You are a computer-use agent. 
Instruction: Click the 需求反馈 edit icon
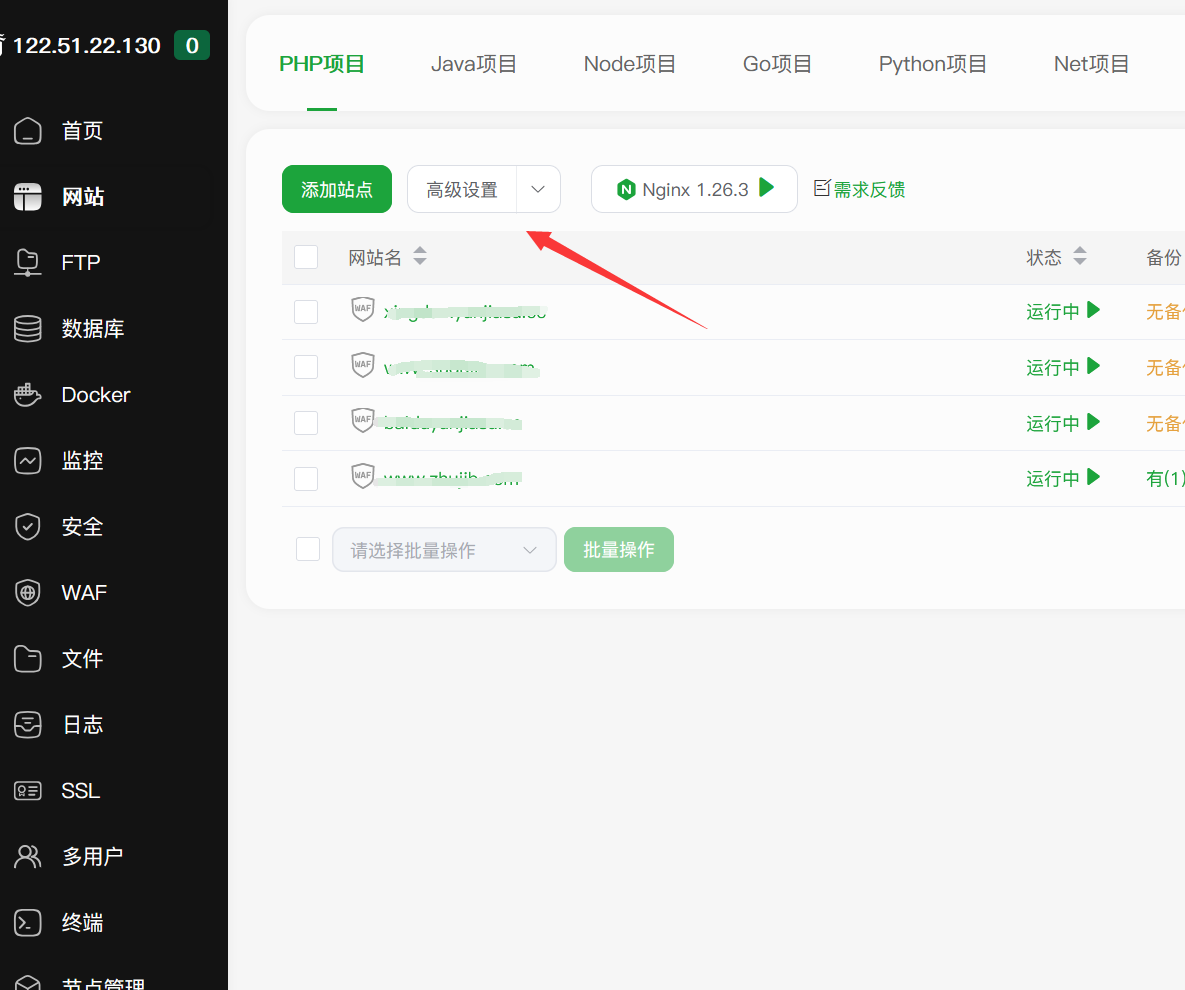pyautogui.click(x=821, y=188)
